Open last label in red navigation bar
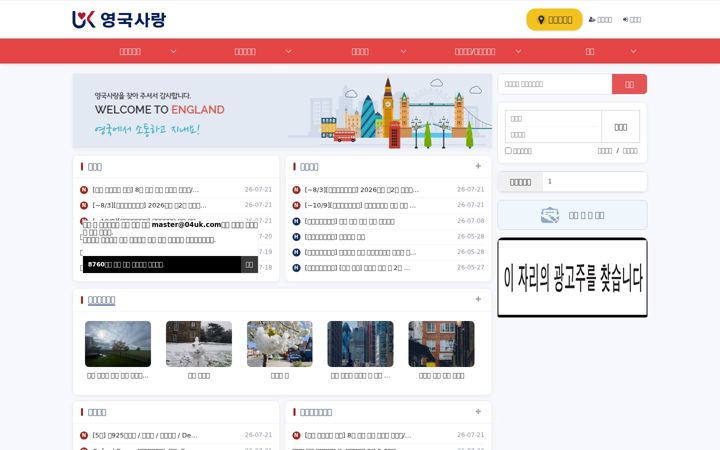 pyautogui.click(x=590, y=51)
